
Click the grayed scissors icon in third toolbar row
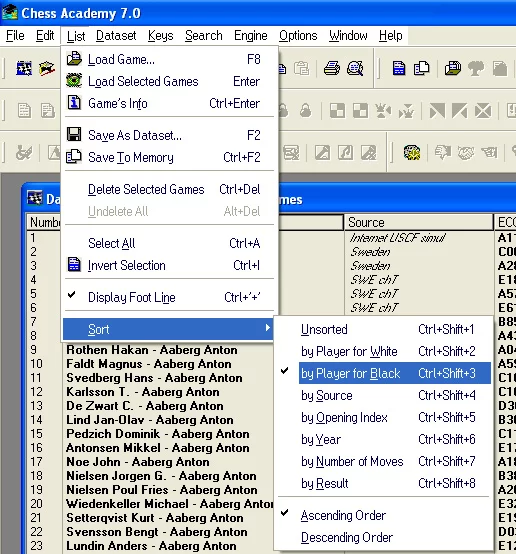click(x=24, y=153)
